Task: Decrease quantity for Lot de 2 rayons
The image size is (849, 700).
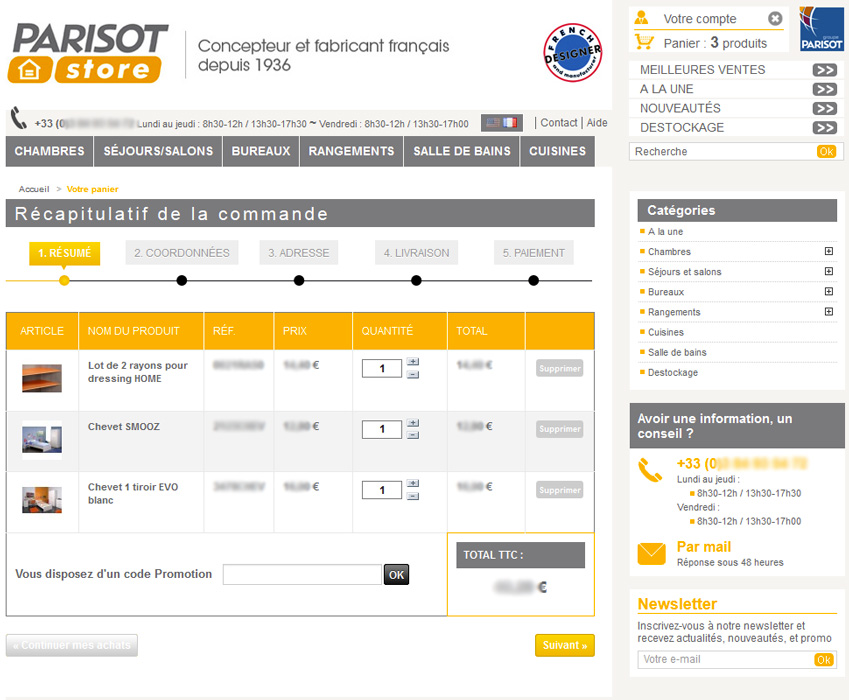Action: pos(413,375)
